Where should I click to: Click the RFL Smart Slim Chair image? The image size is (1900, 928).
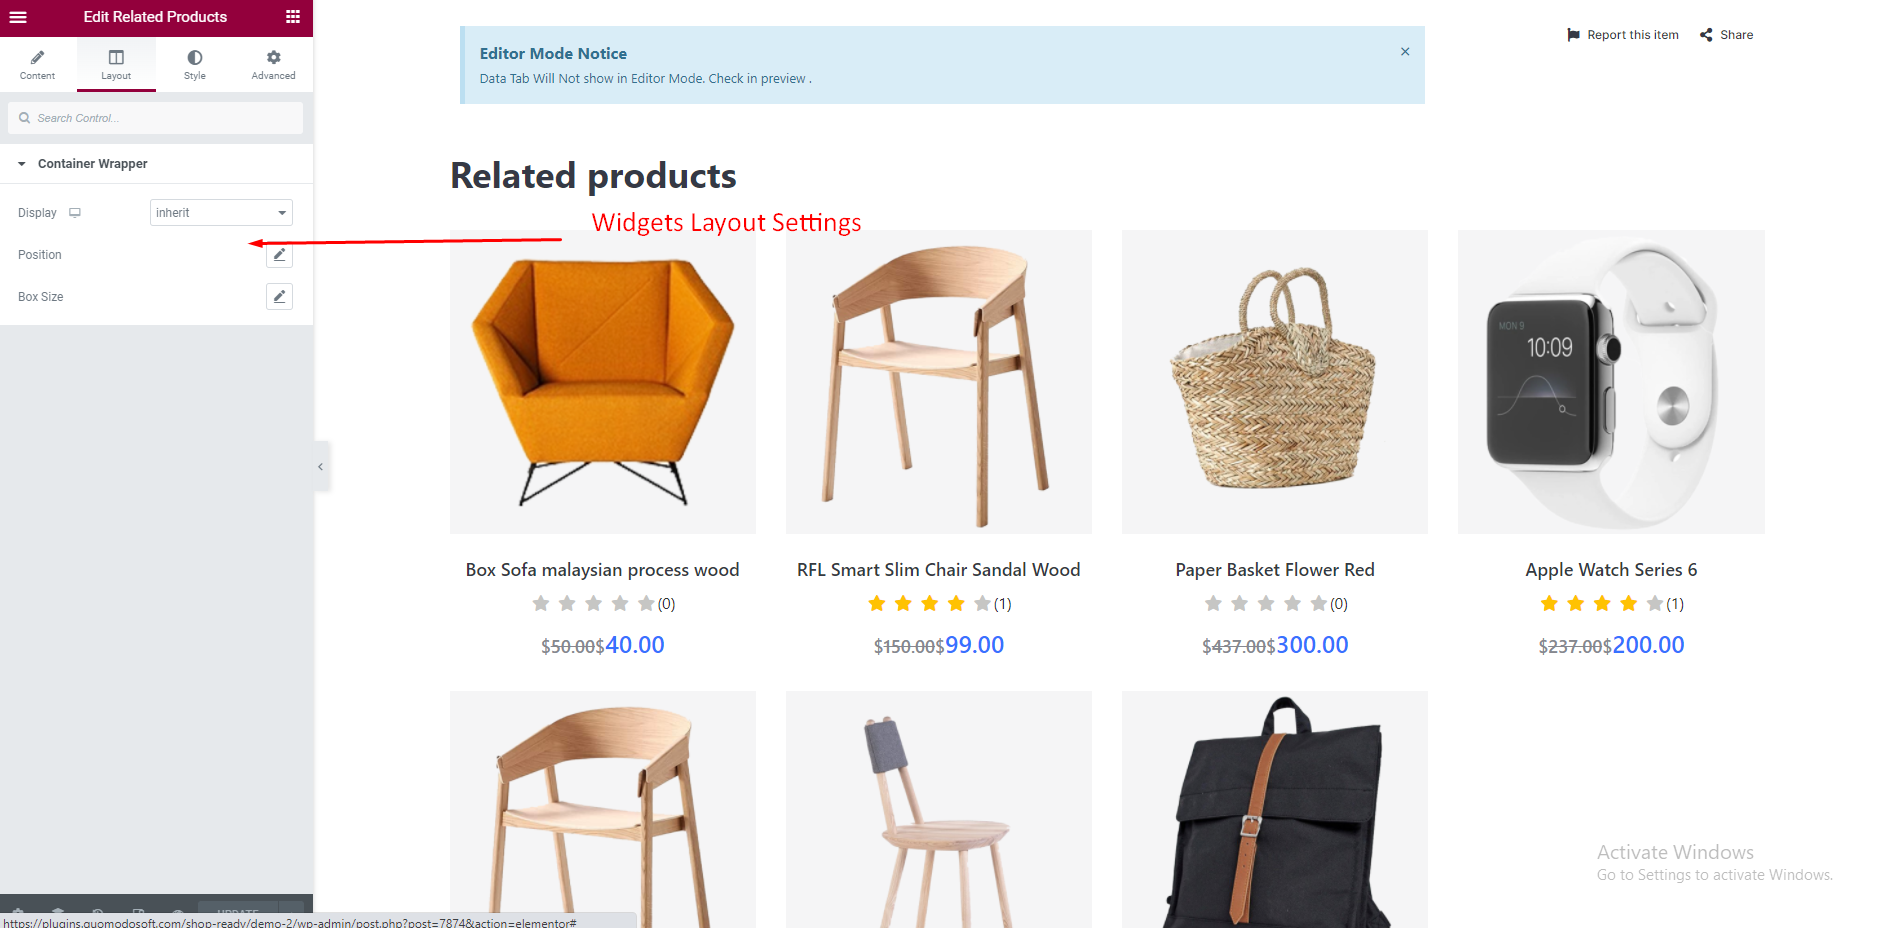[938, 382]
